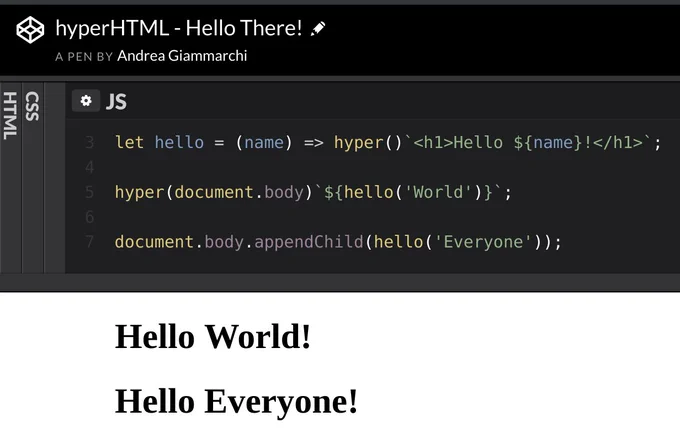Select line number 3 in the gutter
The image size is (680, 448).
(89, 142)
